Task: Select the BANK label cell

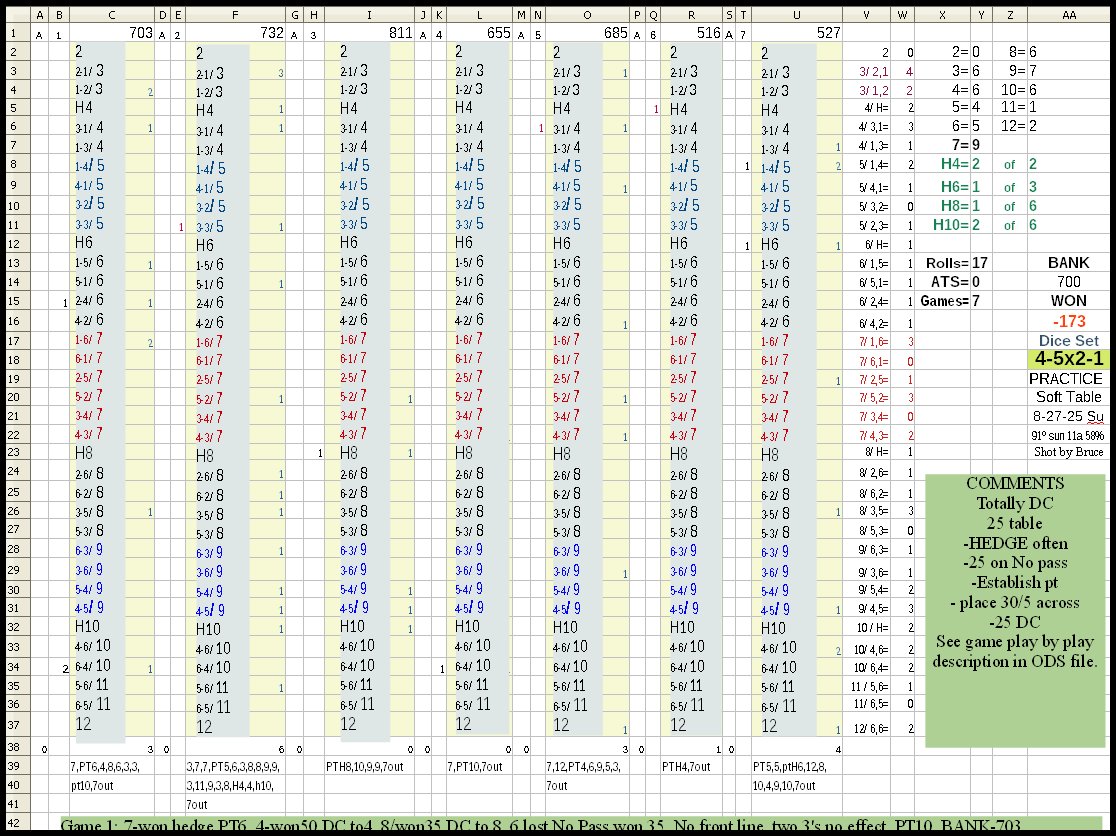Action: 1068,263
